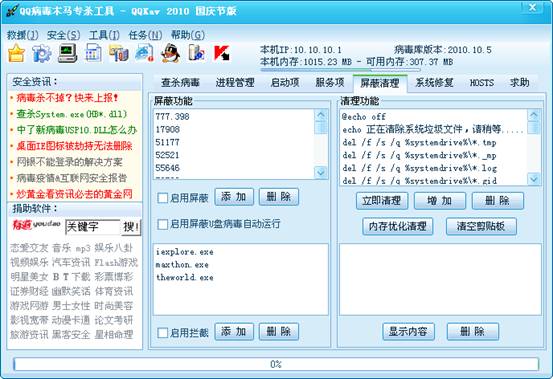The image size is (553, 379).
Task: Click down arrow of 屏蔽功能 list scrollbar
Action: [321, 172]
